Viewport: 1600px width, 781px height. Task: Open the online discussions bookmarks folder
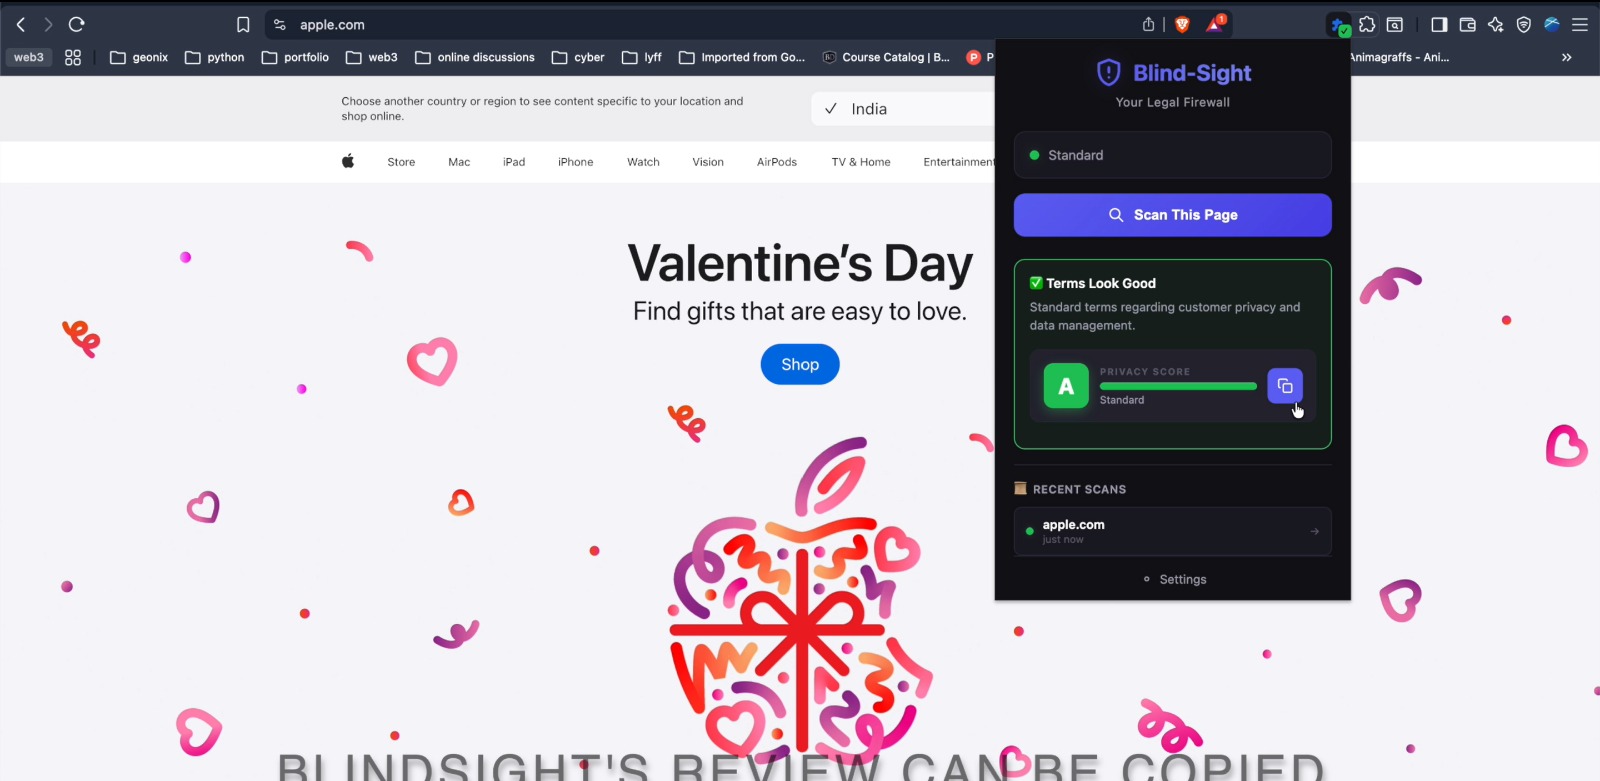475,58
